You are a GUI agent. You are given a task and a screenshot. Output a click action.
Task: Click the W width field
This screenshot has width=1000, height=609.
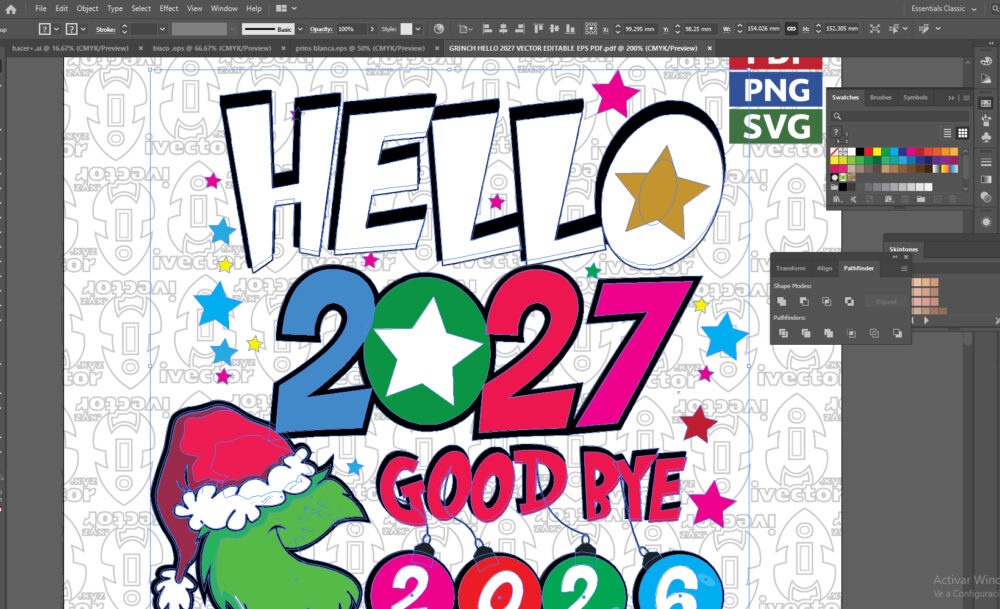pyautogui.click(x=763, y=29)
